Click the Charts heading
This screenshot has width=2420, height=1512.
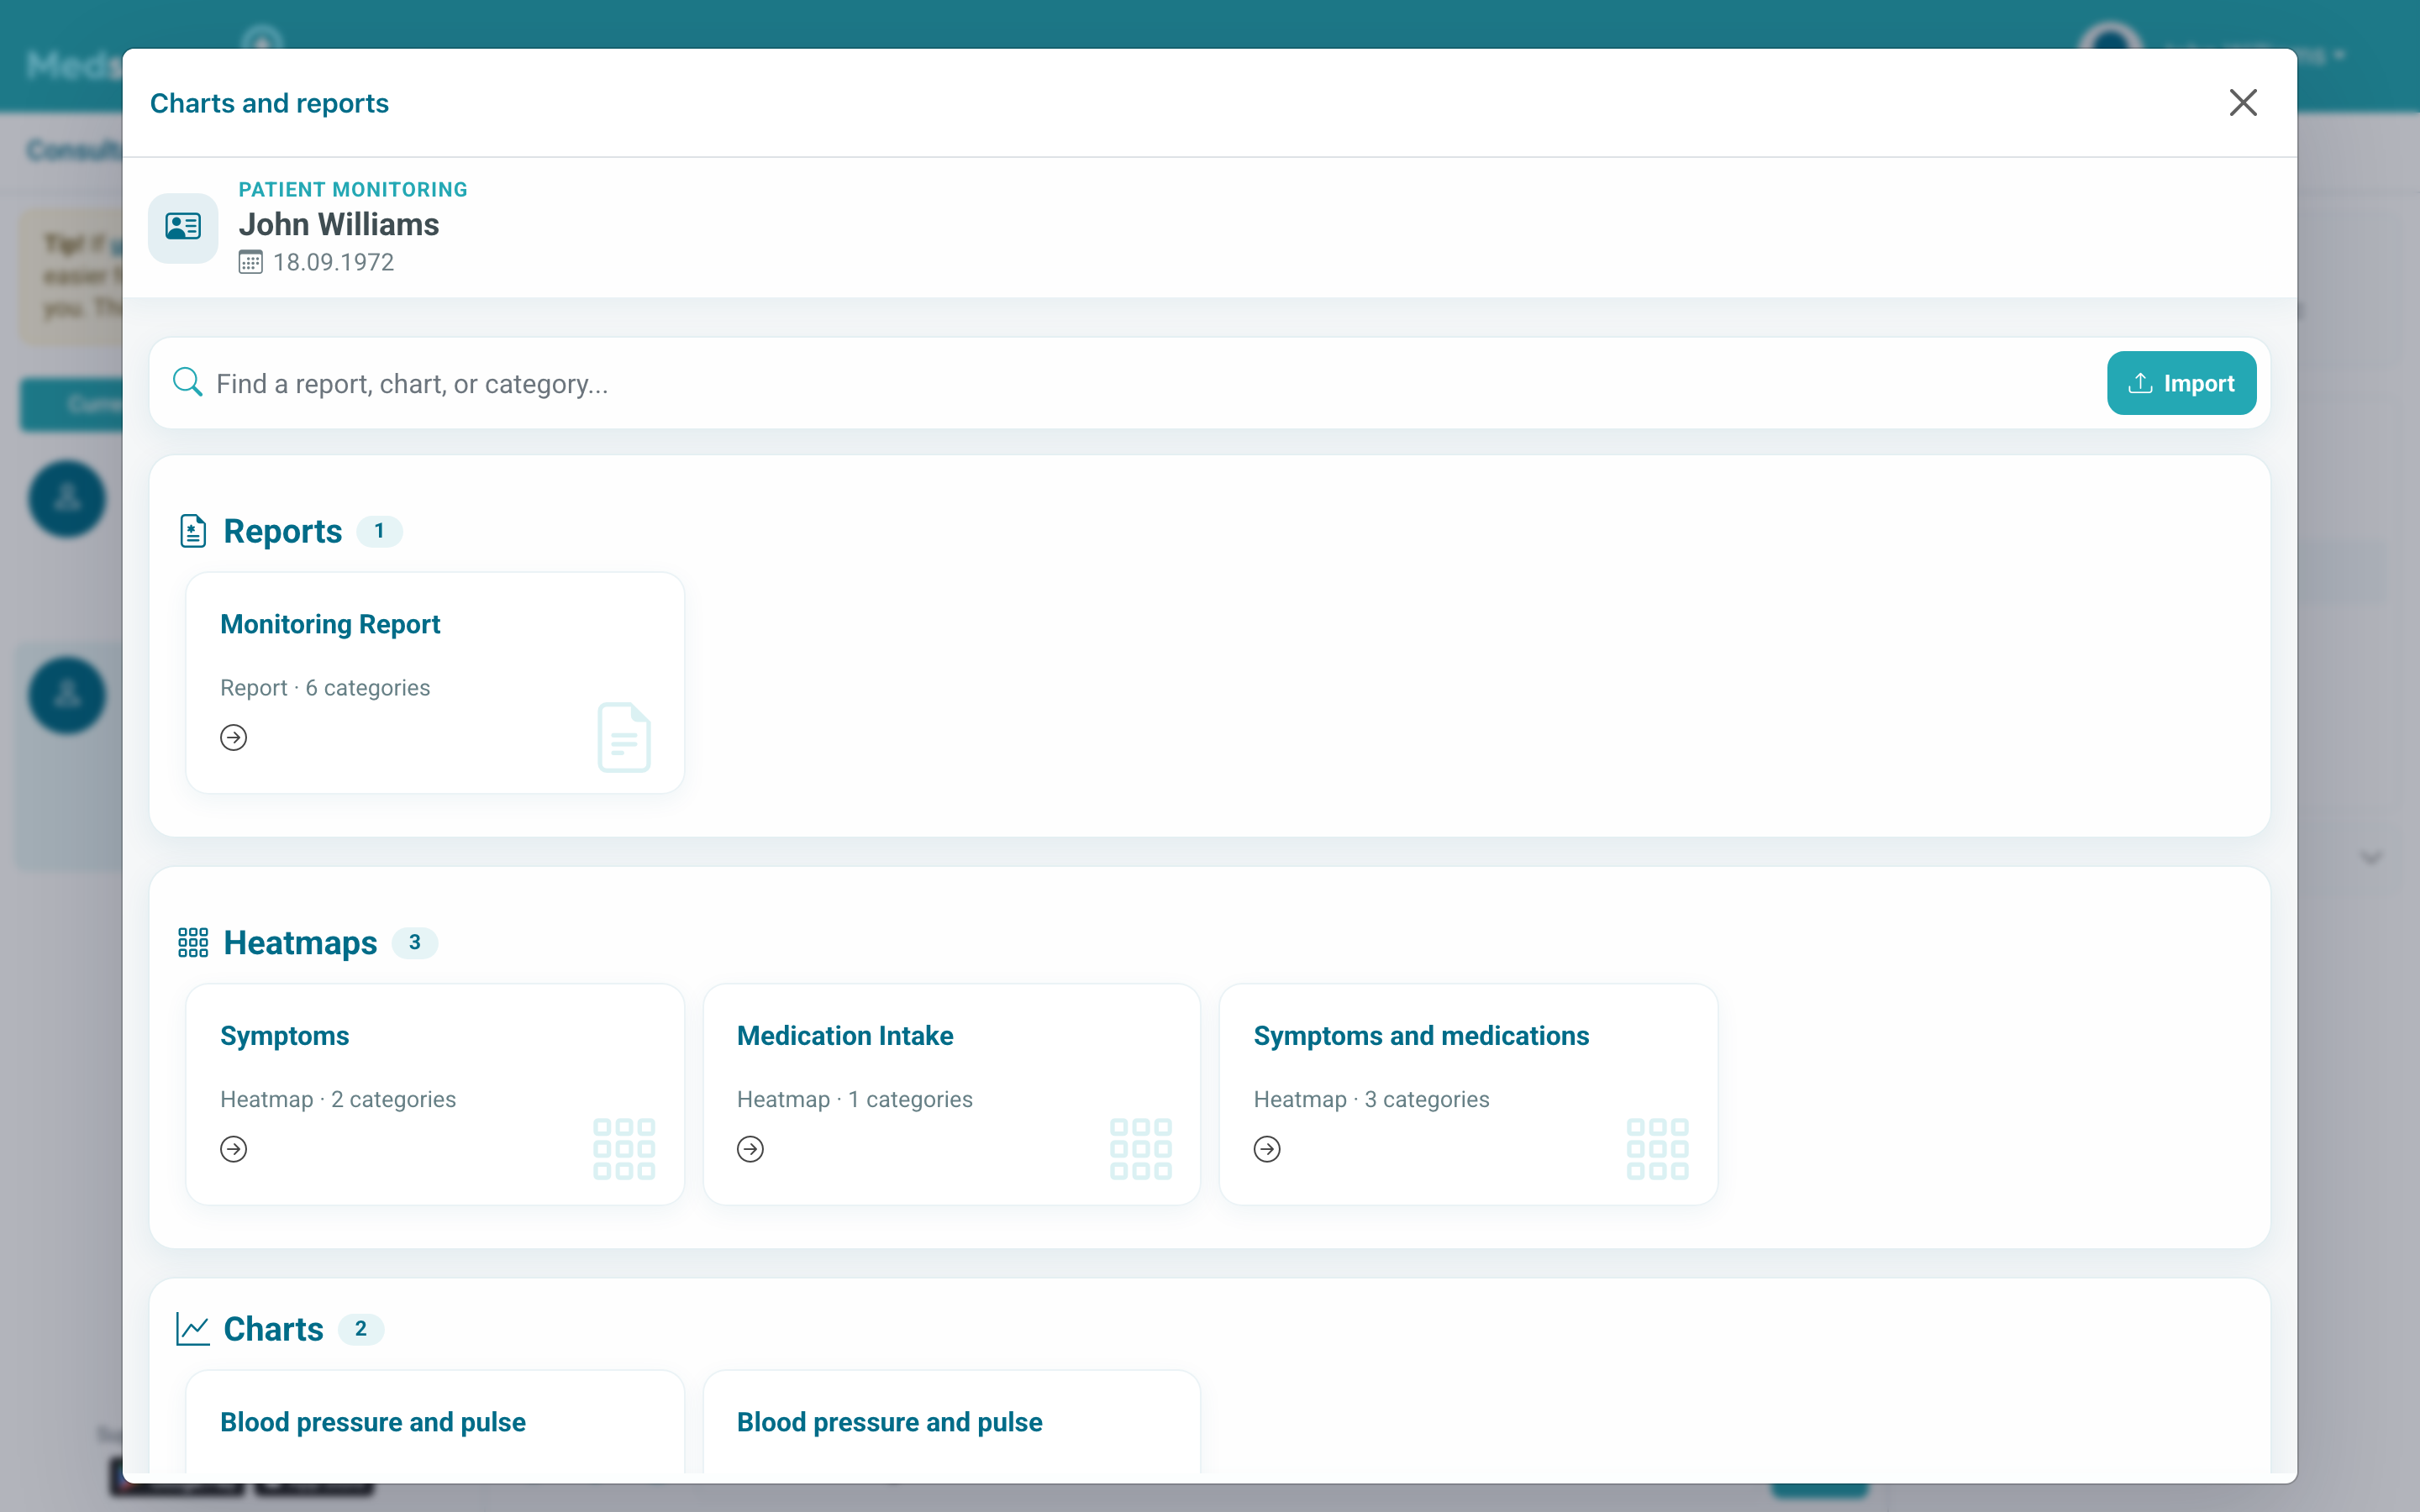coord(273,1329)
